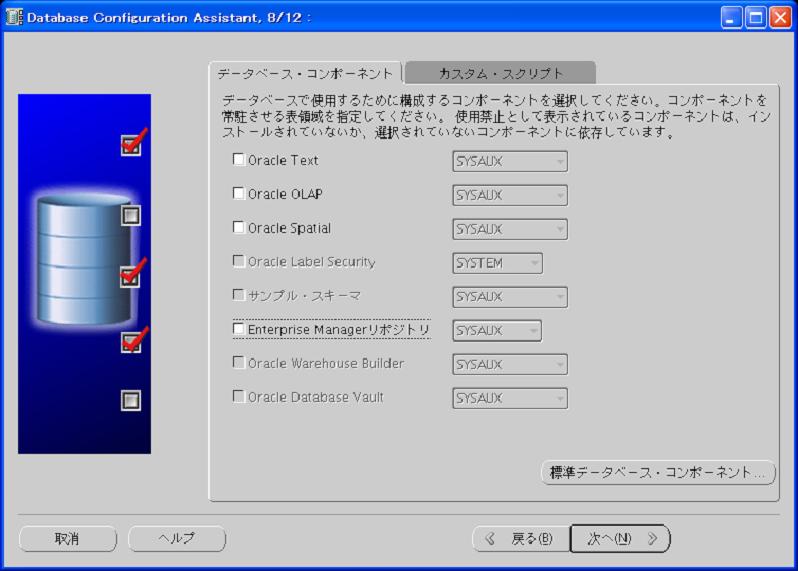Viewport: 798px width, 571px height.
Task: Close the Database Configuration Assistant window
Action: 780,18
